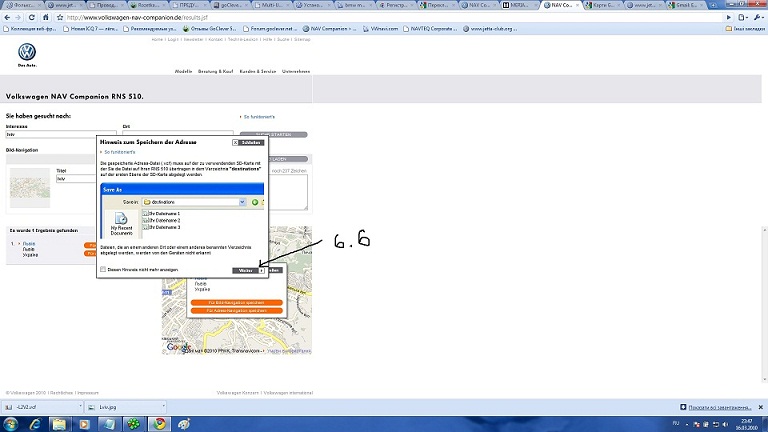The width and height of the screenshot is (768, 432).
Task: Click the Volkswagen logo
Action: tap(27, 52)
